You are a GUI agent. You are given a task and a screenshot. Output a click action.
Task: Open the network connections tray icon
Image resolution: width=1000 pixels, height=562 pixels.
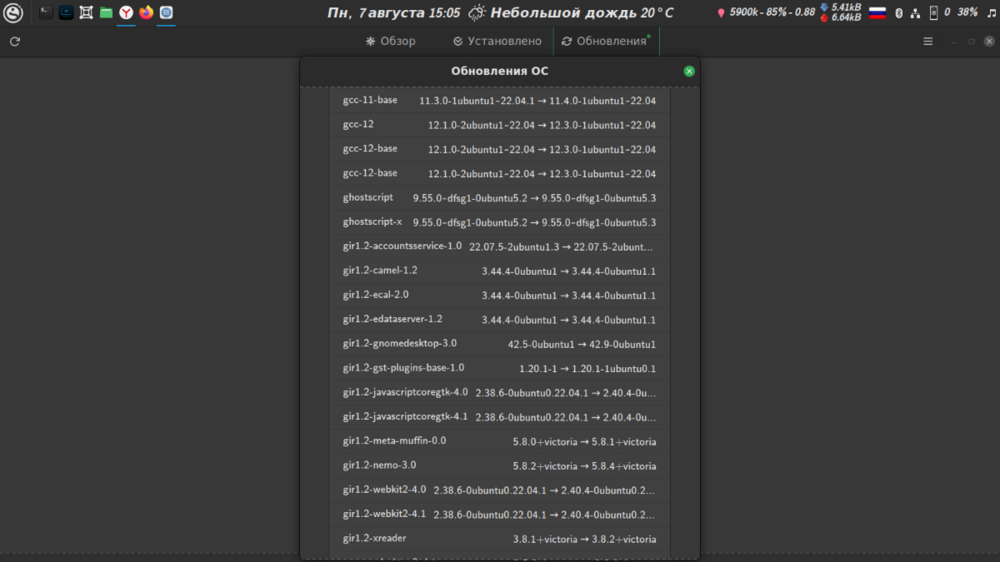(915, 13)
